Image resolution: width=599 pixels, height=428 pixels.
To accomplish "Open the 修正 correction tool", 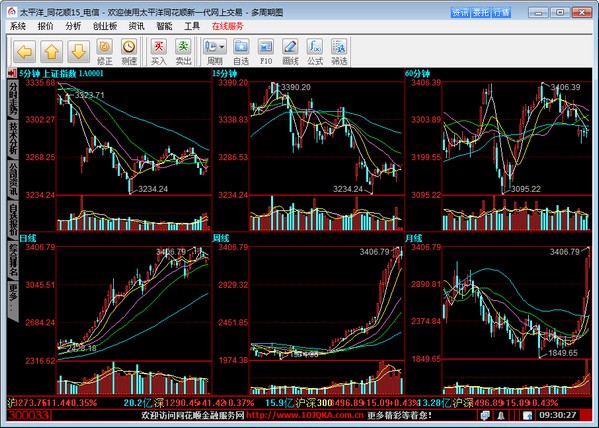I will click(x=104, y=52).
